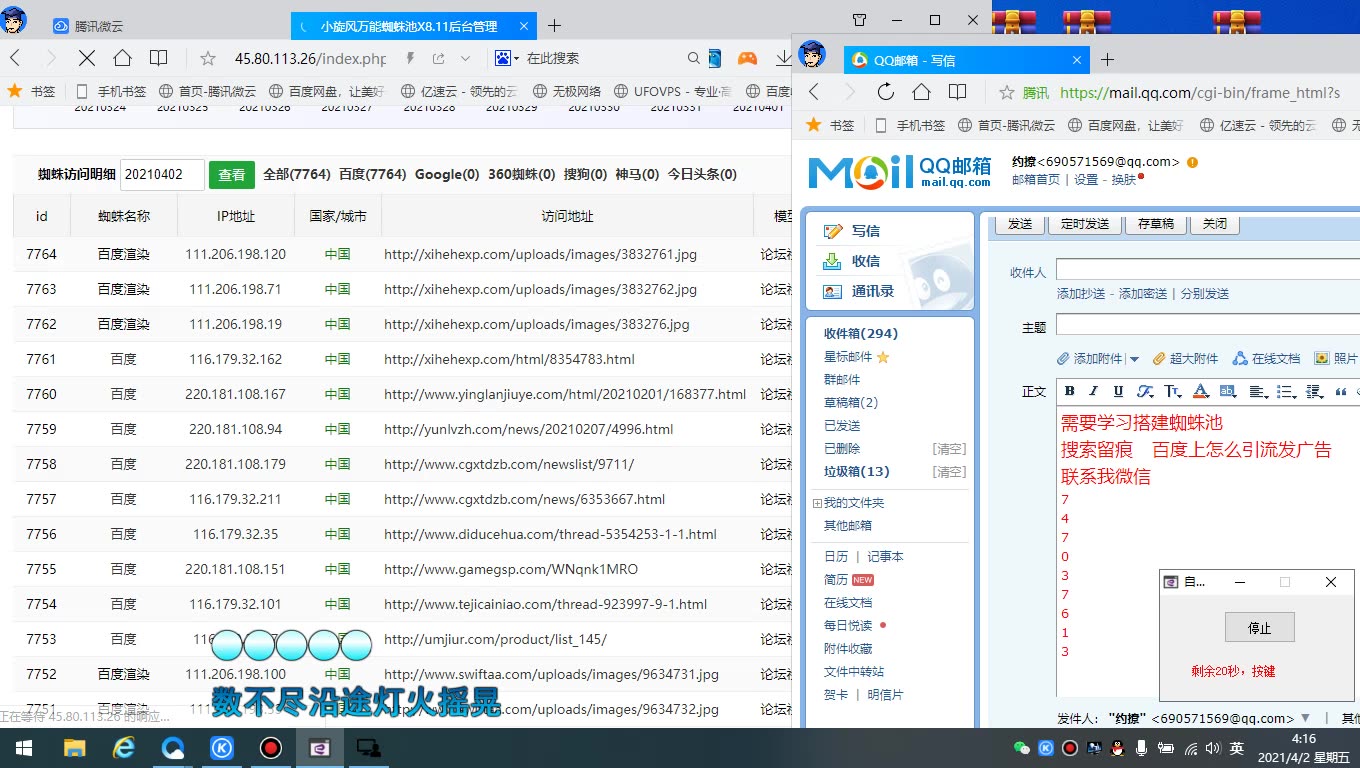
Task: Select the 搜狗(0) spider filter
Action: point(586,174)
